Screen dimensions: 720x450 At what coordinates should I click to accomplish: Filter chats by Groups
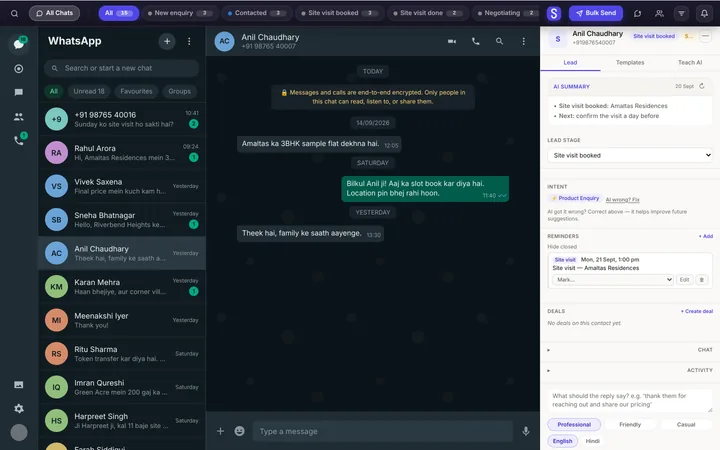[x=179, y=91]
